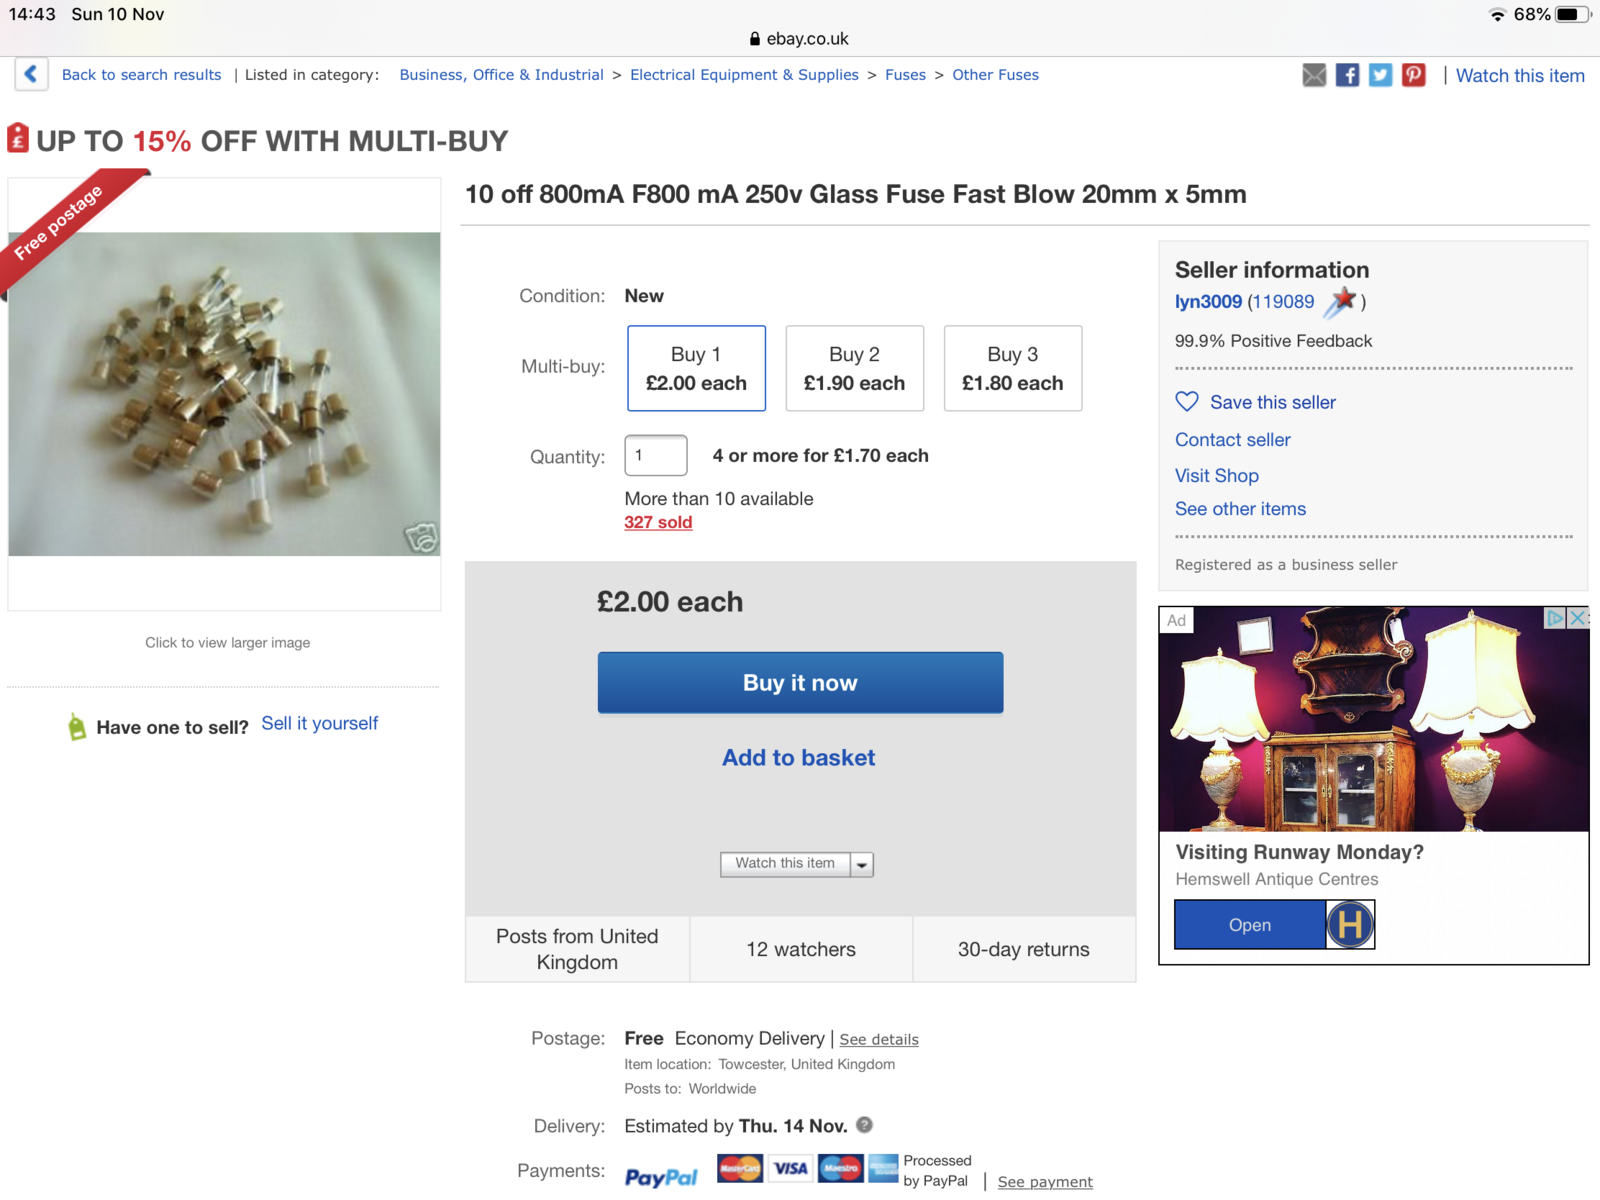Click delivery estimate help question icon
This screenshot has height=1200, width=1600.
(865, 1125)
